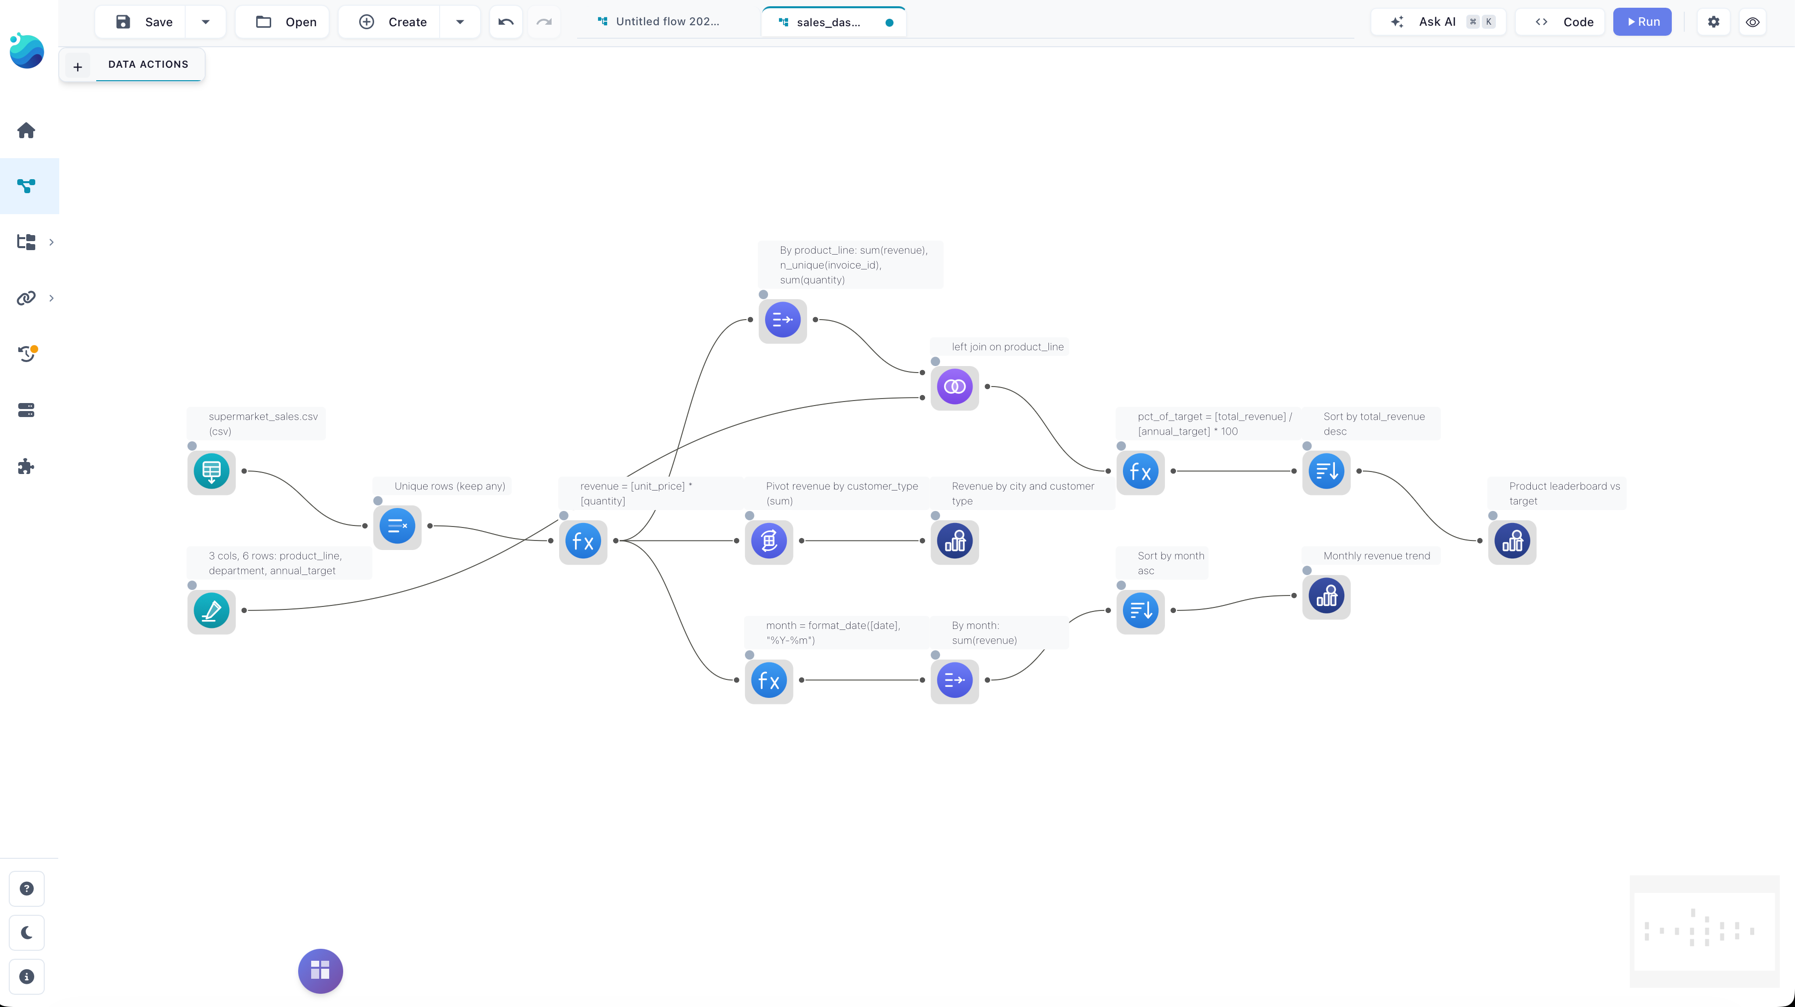The image size is (1795, 1007).
Task: Select the Pivot revenue by customer_type node
Action: tap(768, 541)
